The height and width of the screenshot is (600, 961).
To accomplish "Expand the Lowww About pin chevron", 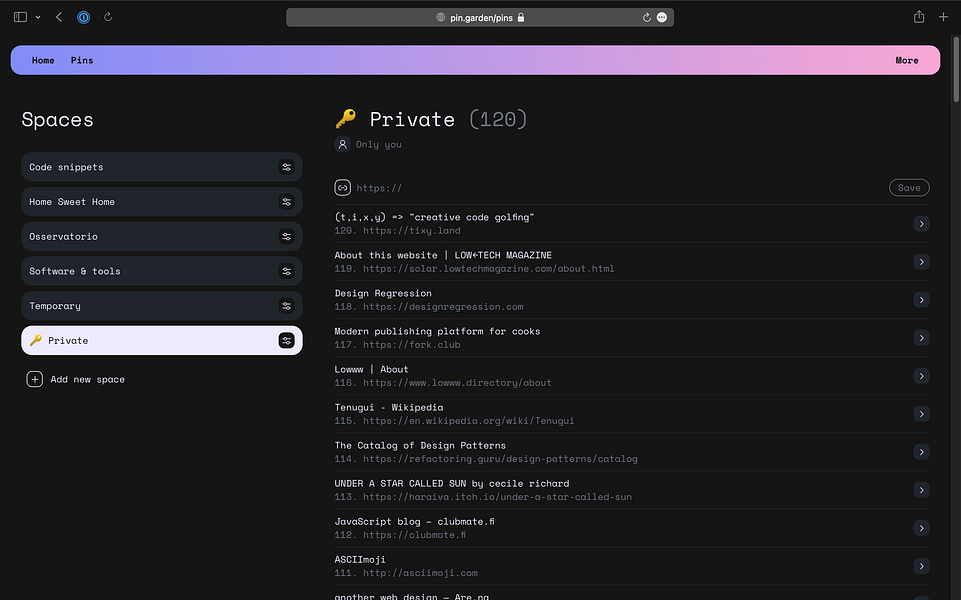I will point(921,376).
